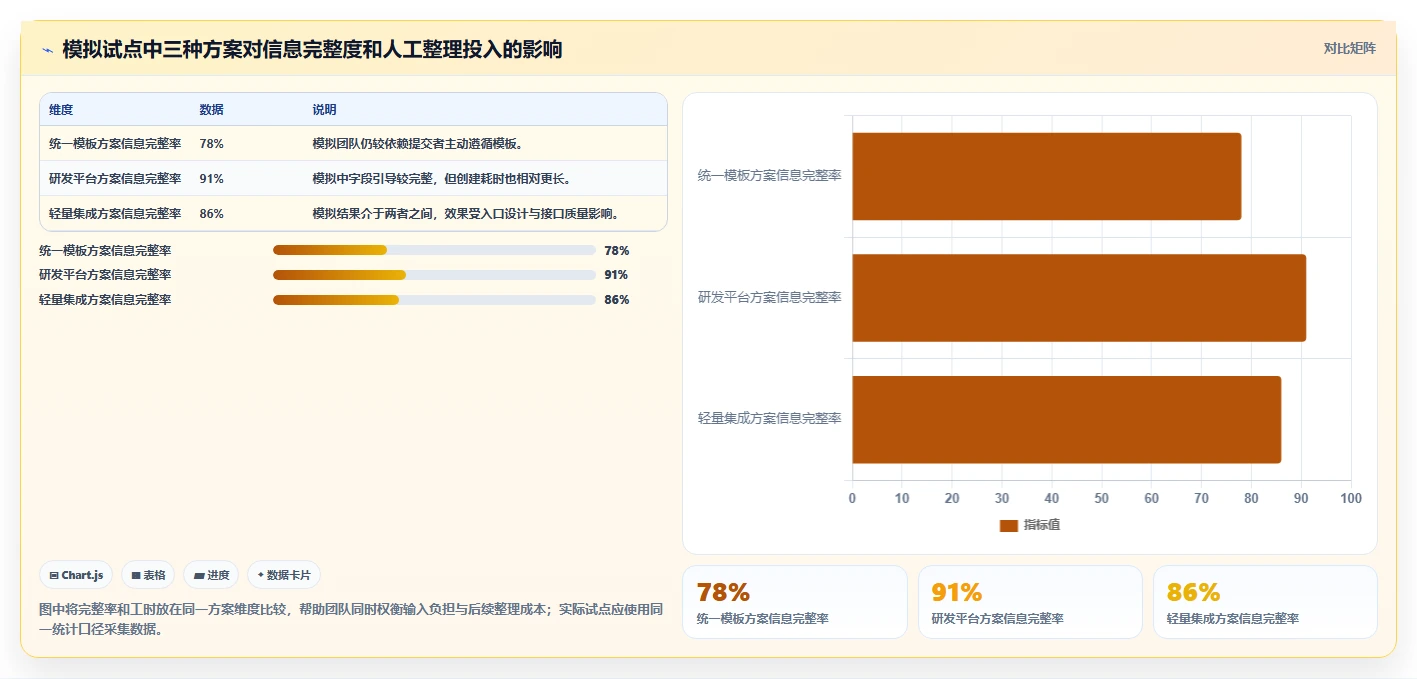Click the 轻量集成方案 chart bar

point(1066,419)
